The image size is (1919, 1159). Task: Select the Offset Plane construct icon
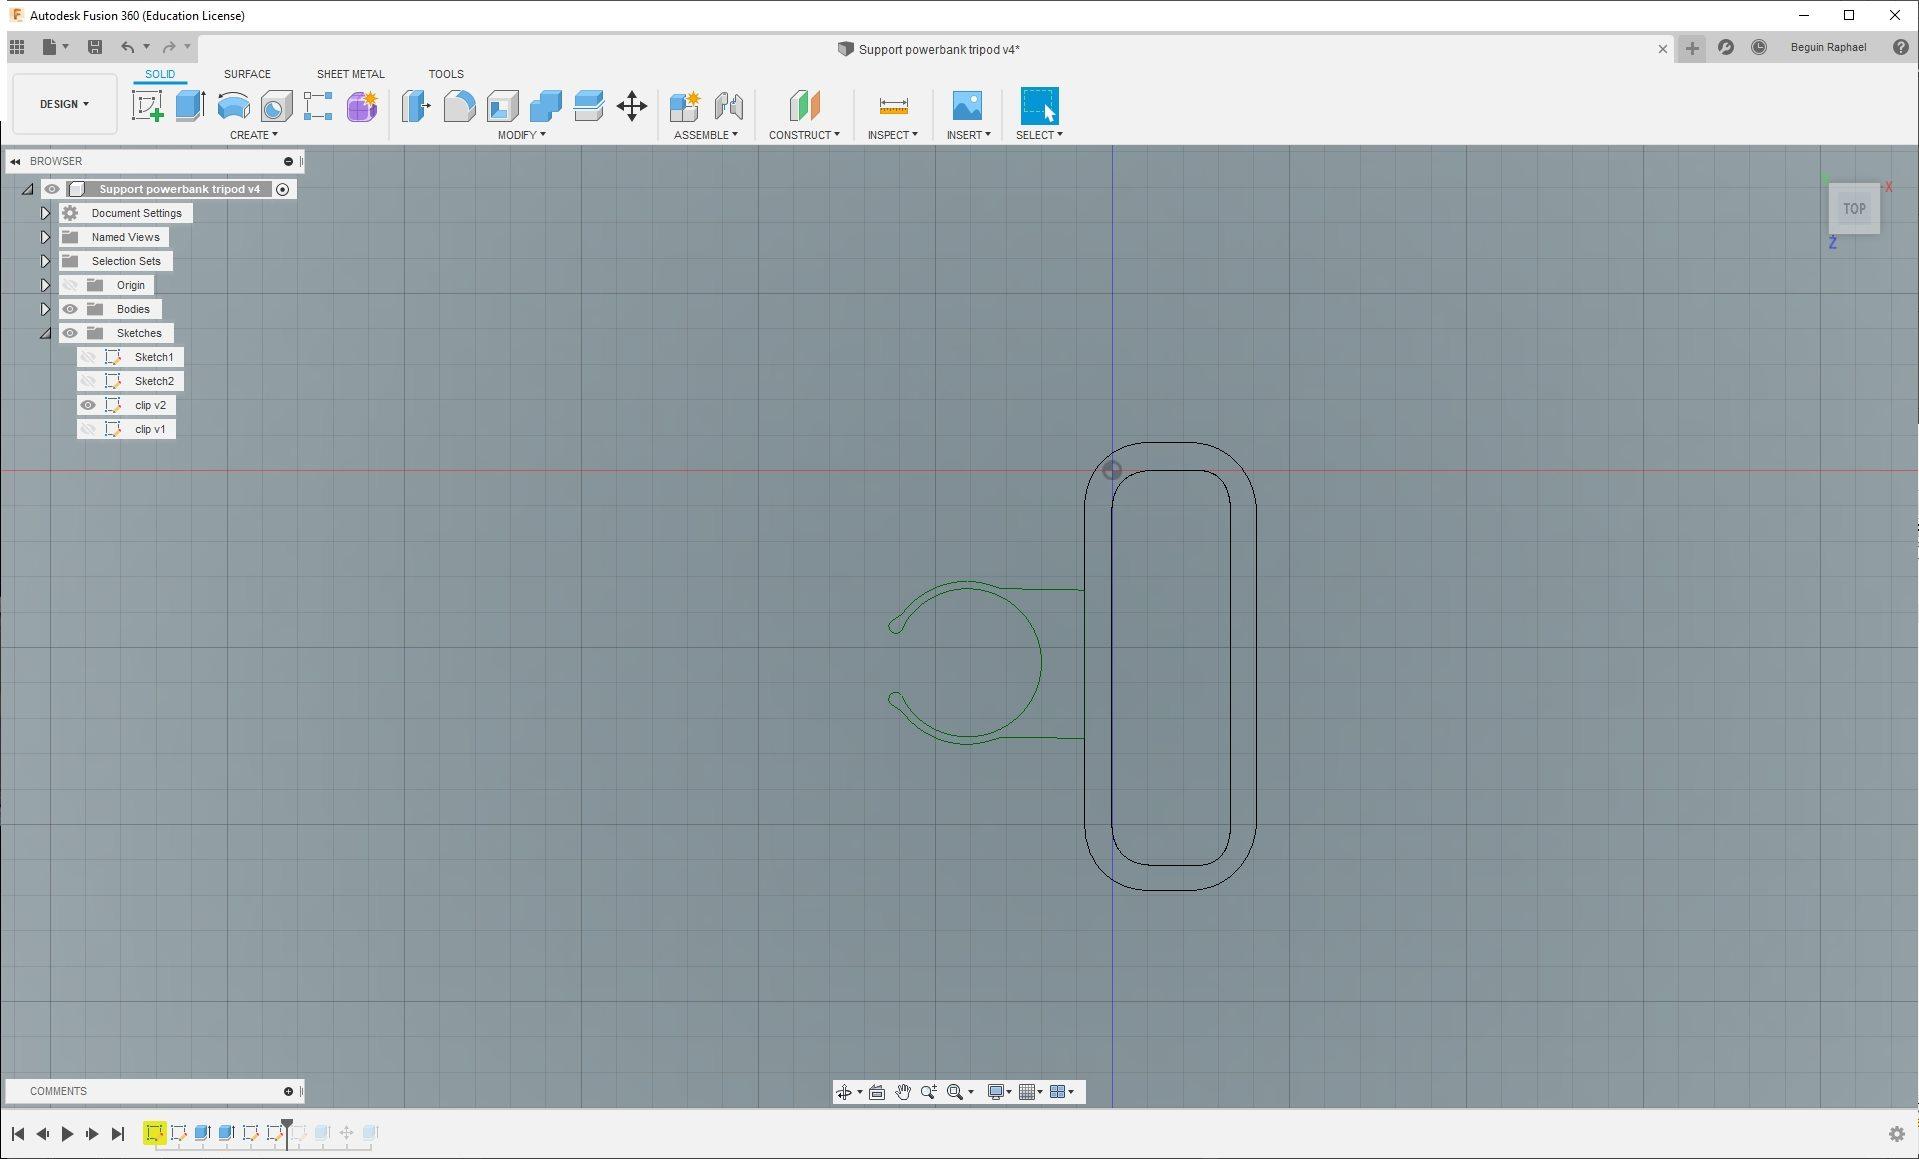pos(804,106)
